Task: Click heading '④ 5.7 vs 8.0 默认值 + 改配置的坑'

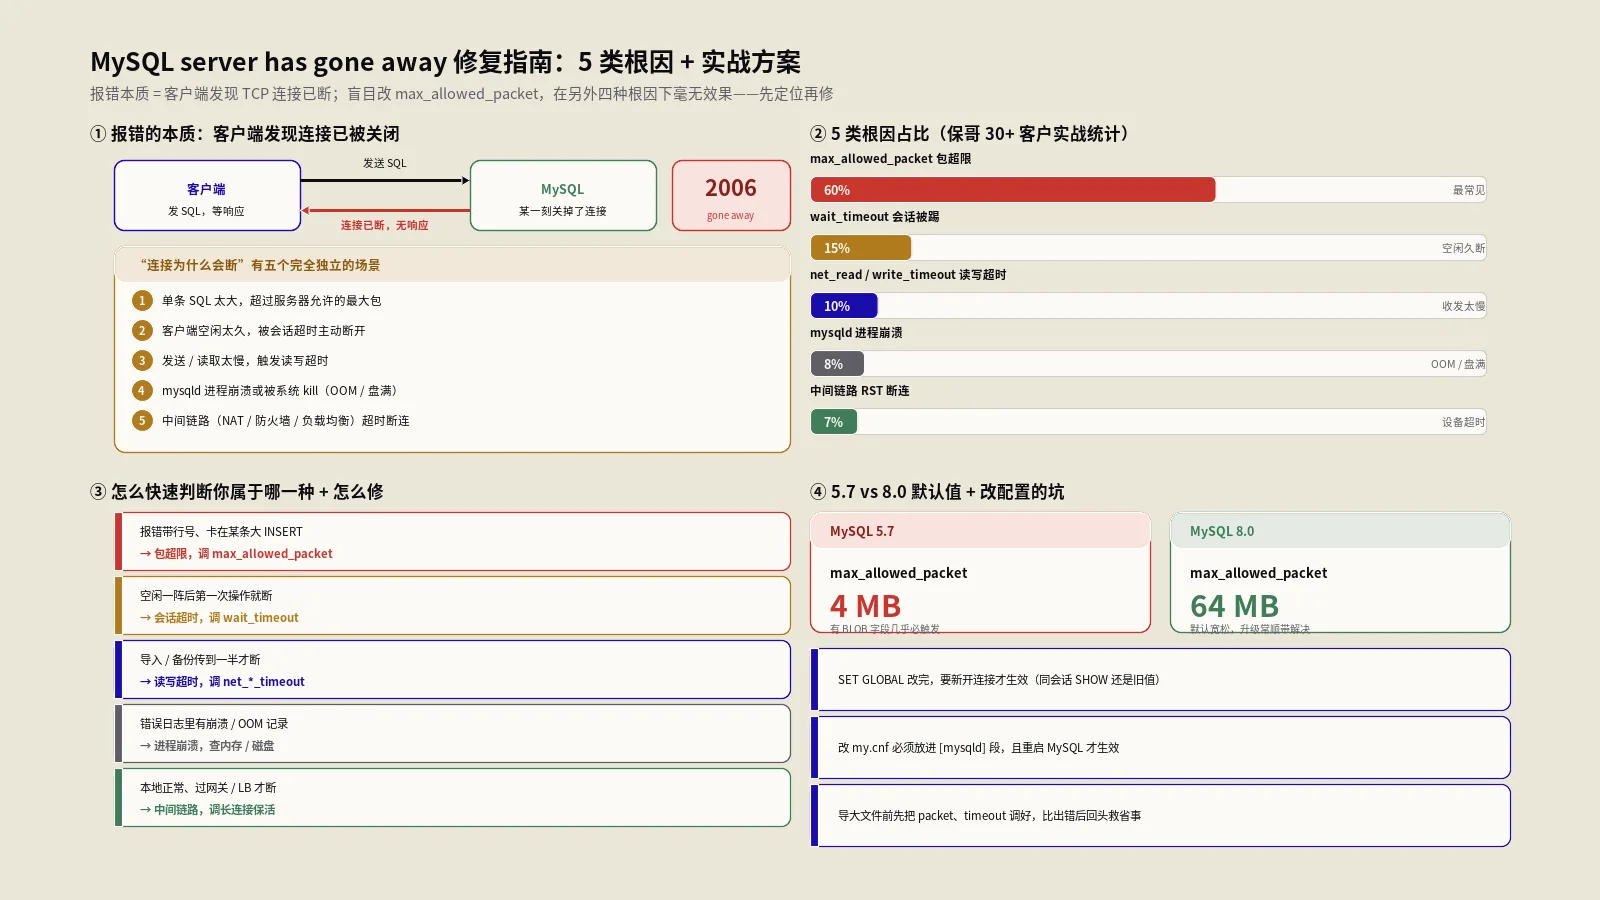Action: click(x=937, y=492)
